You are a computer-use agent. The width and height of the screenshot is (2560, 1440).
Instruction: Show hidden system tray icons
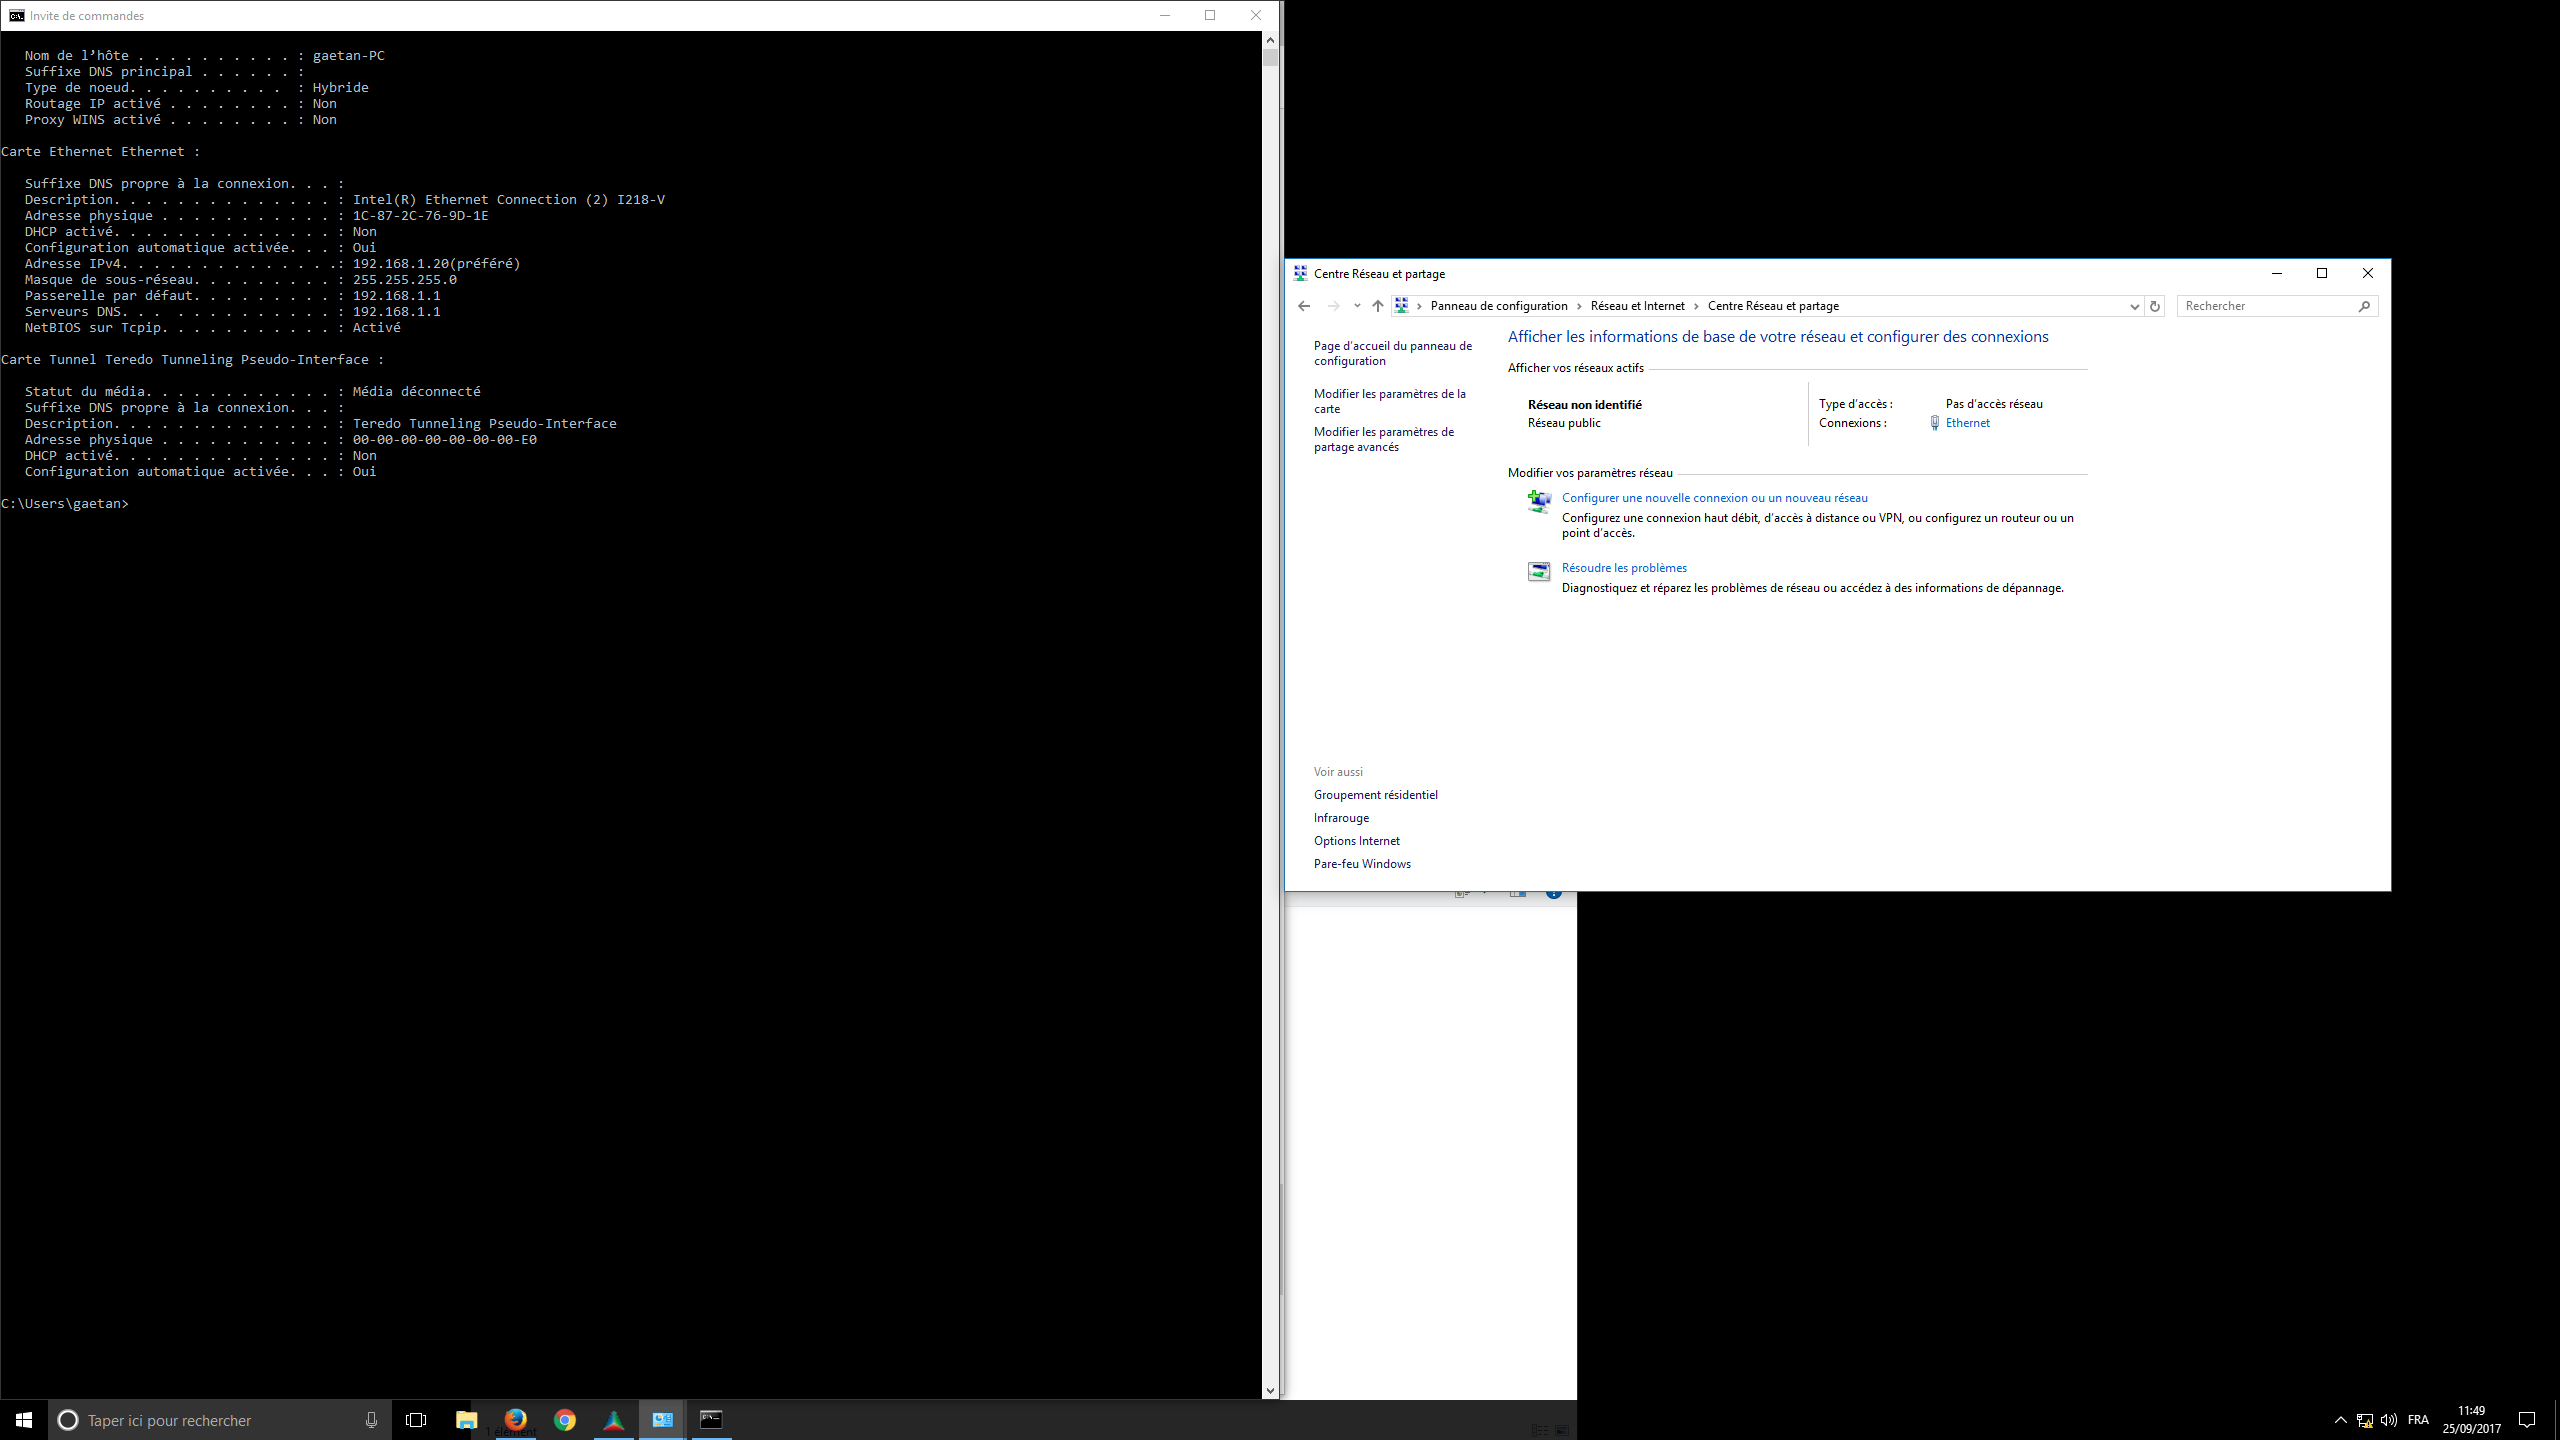point(2340,1420)
